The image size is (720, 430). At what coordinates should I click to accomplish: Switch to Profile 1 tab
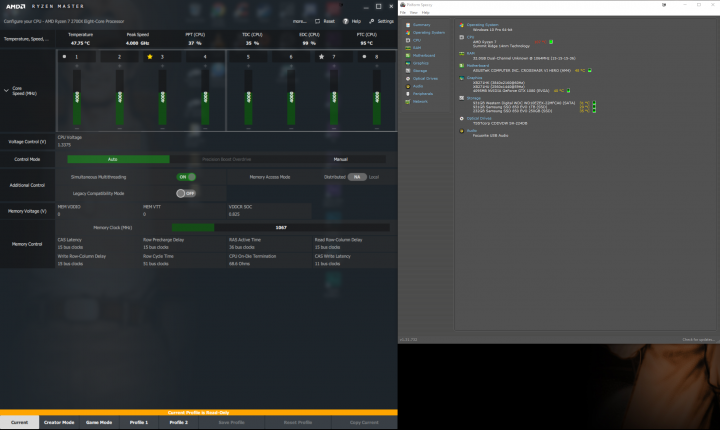pyautogui.click(x=139, y=423)
